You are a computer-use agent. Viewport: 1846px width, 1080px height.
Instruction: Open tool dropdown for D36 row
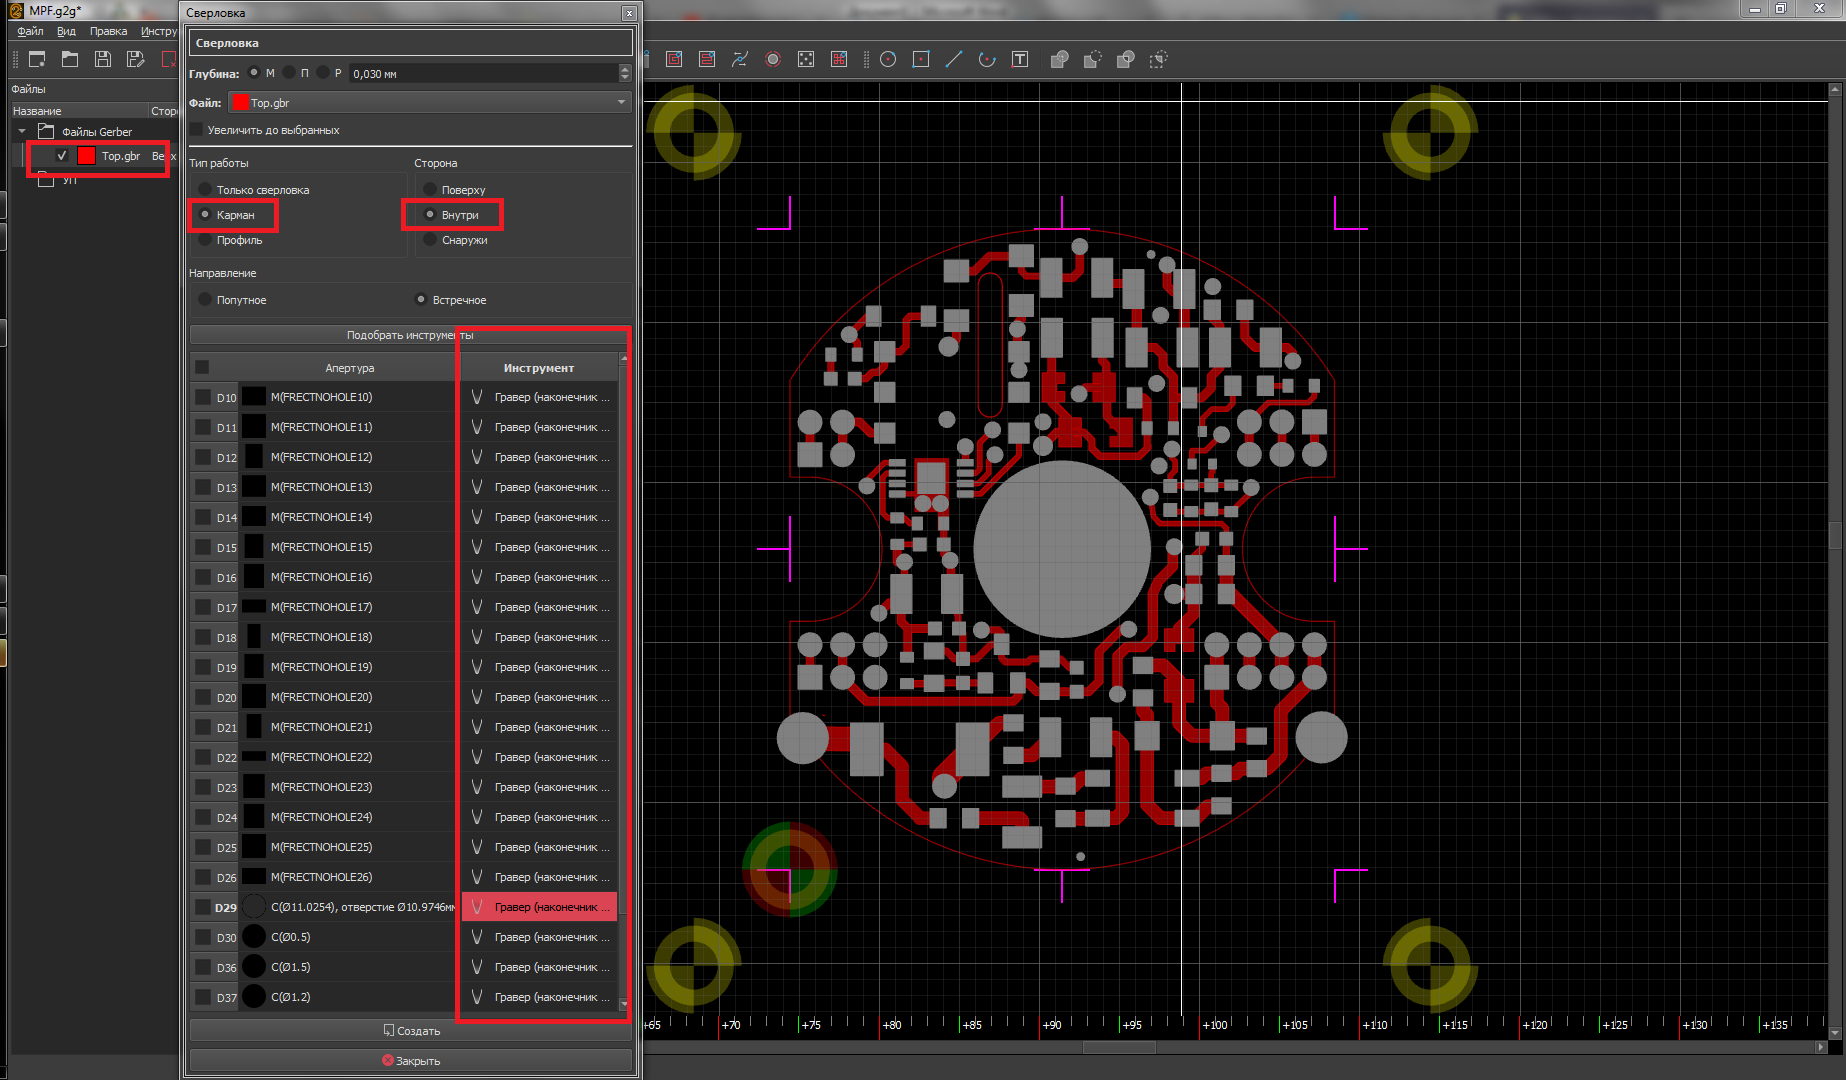coord(539,967)
